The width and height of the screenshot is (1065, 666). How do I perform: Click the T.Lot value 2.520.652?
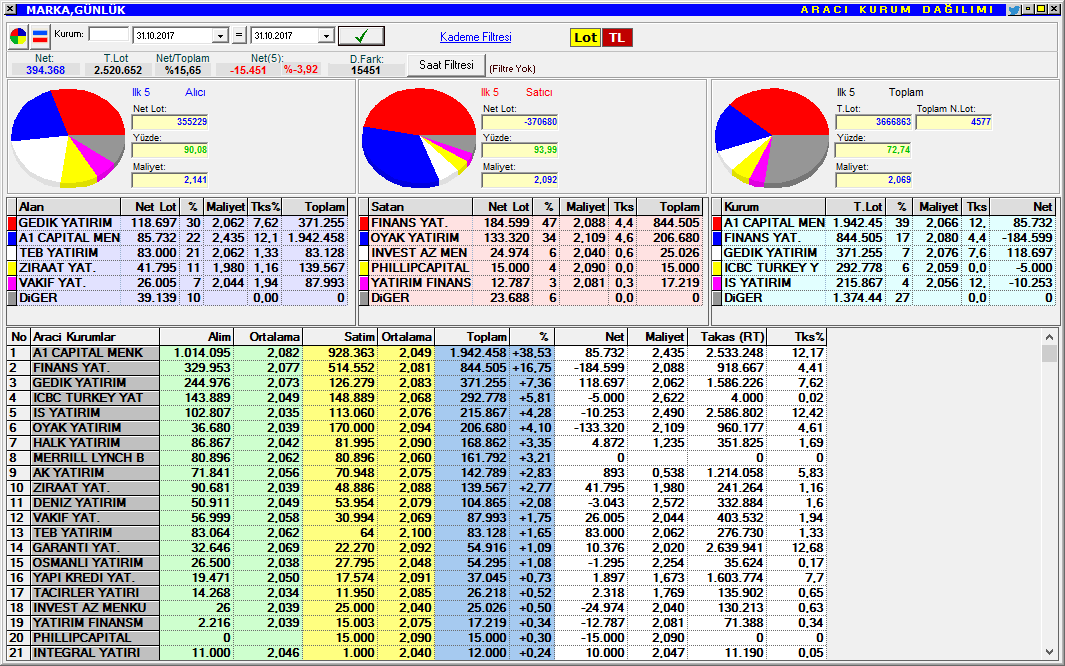tap(118, 70)
